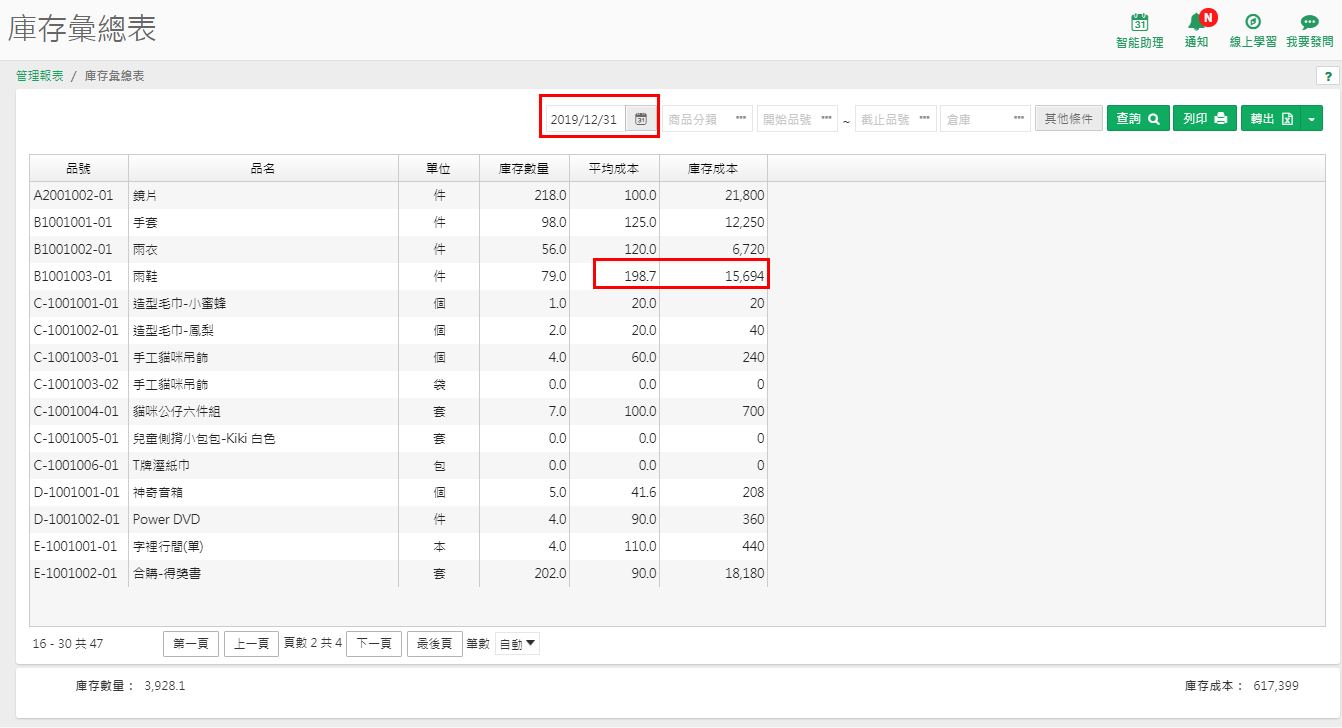Image resolution: width=1342 pixels, height=728 pixels.
Task: Click the 轉出 export button
Action: tap(1270, 118)
